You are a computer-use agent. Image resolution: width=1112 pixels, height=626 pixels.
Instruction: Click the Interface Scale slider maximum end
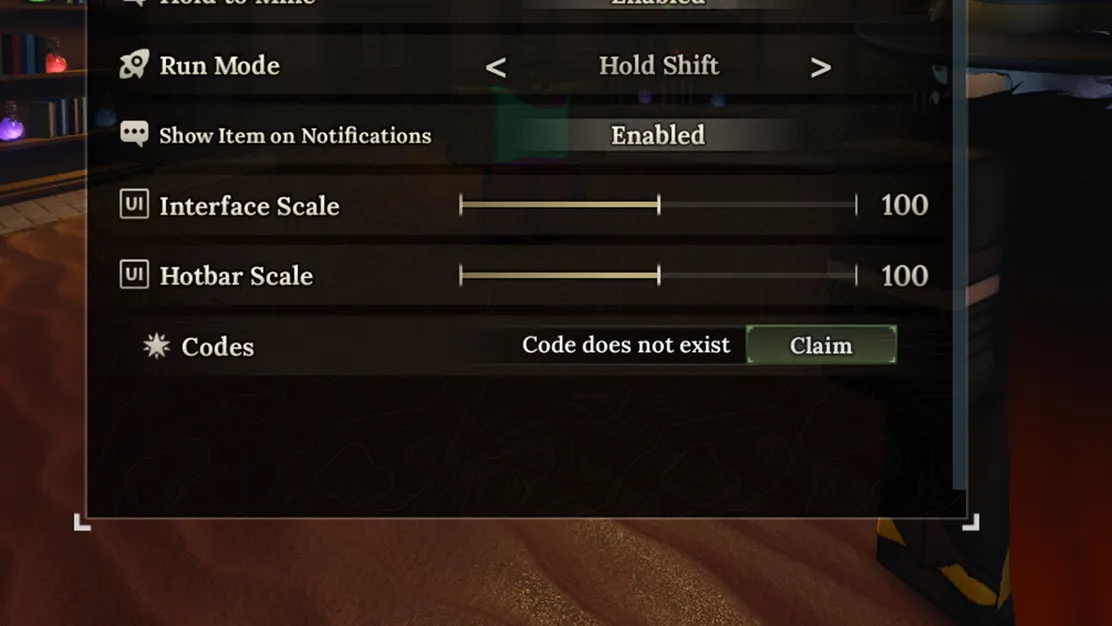[856, 205]
